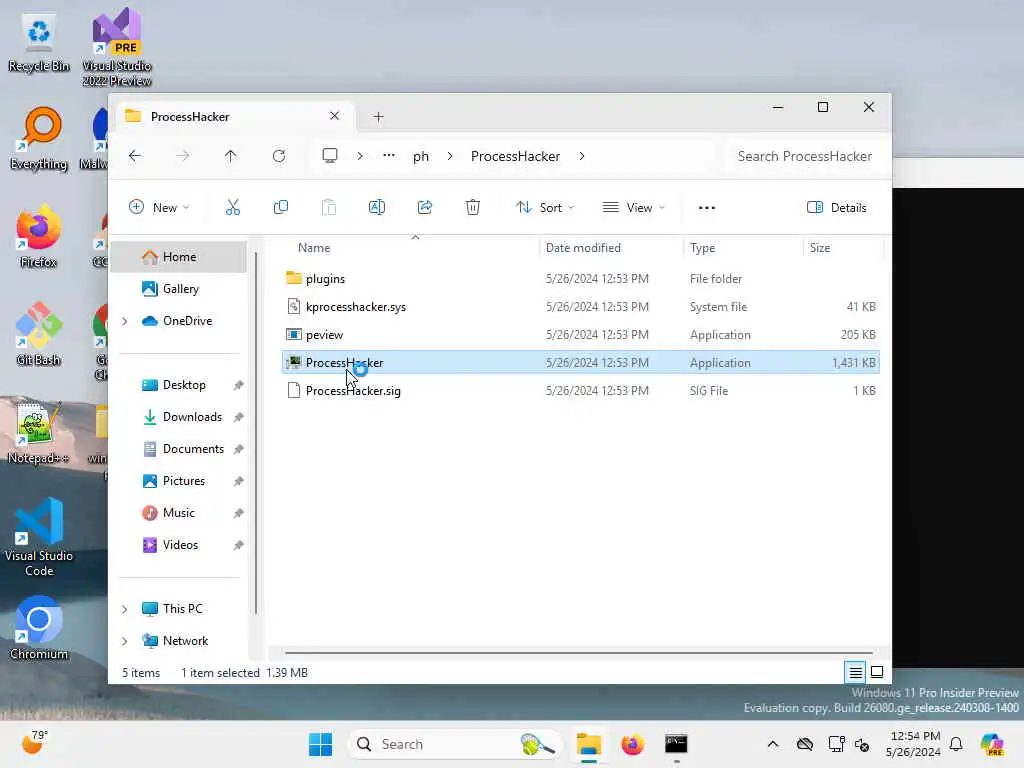The height and width of the screenshot is (768, 1024).
Task: Select the Firefox desktop icon
Action: [x=39, y=236]
